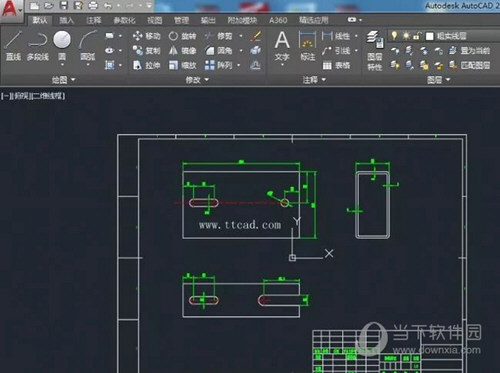The image size is (500, 373).
Task: Click the Undo arrow icon
Action: coord(108,5)
